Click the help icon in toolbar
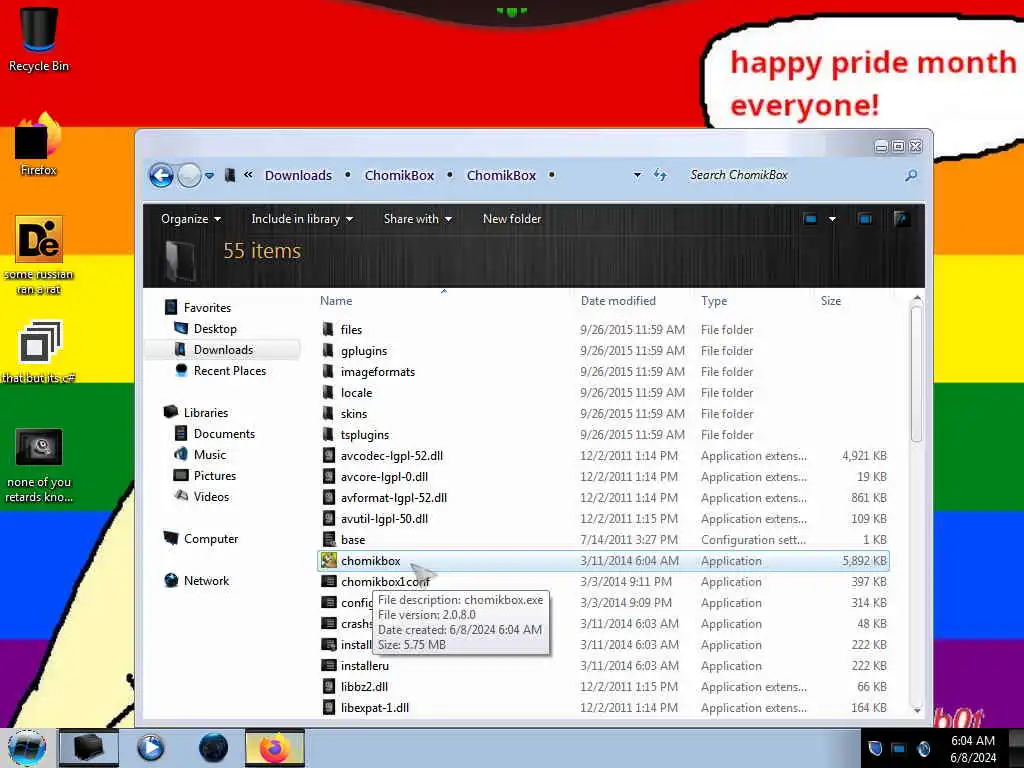 (902, 219)
